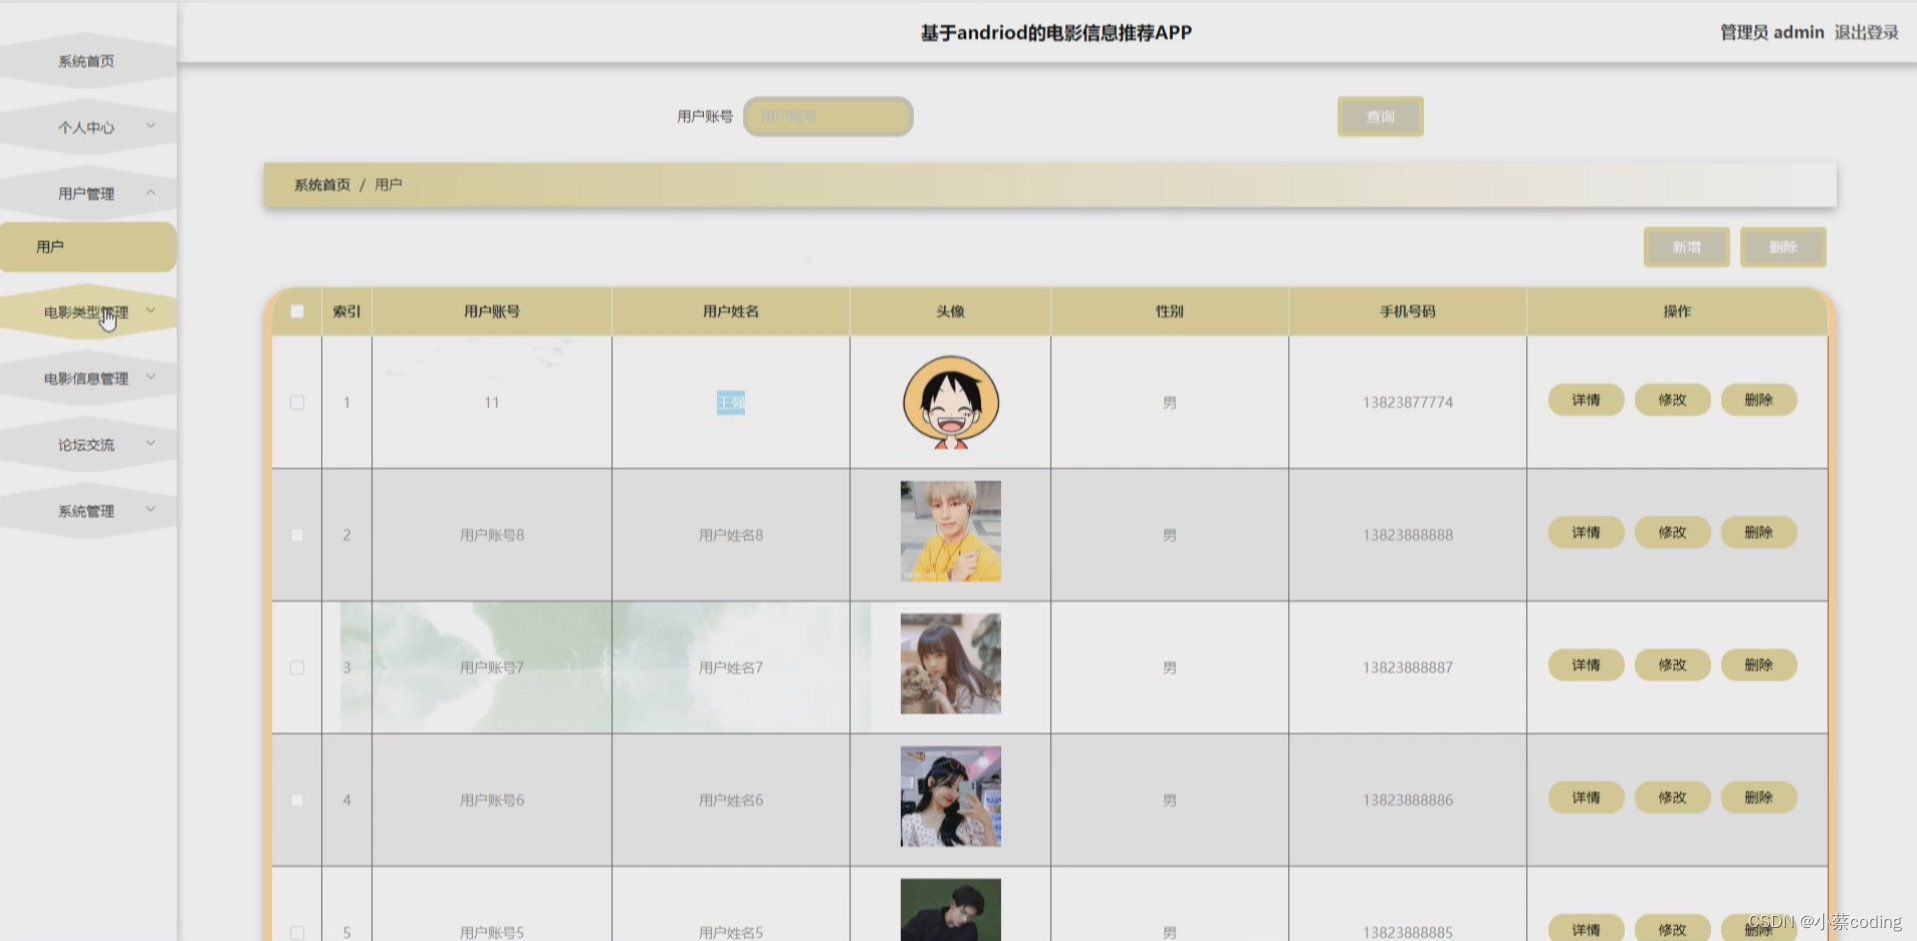Open the 用户管理 sidebar menu

click(86, 193)
